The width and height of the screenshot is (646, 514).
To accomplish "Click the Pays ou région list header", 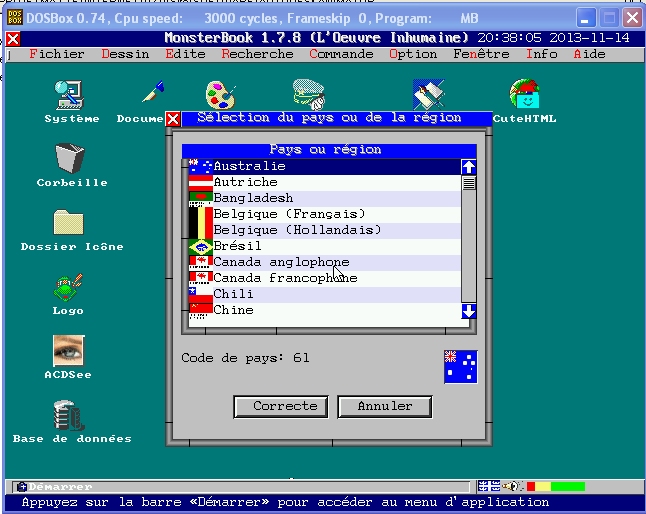I will 329,150.
